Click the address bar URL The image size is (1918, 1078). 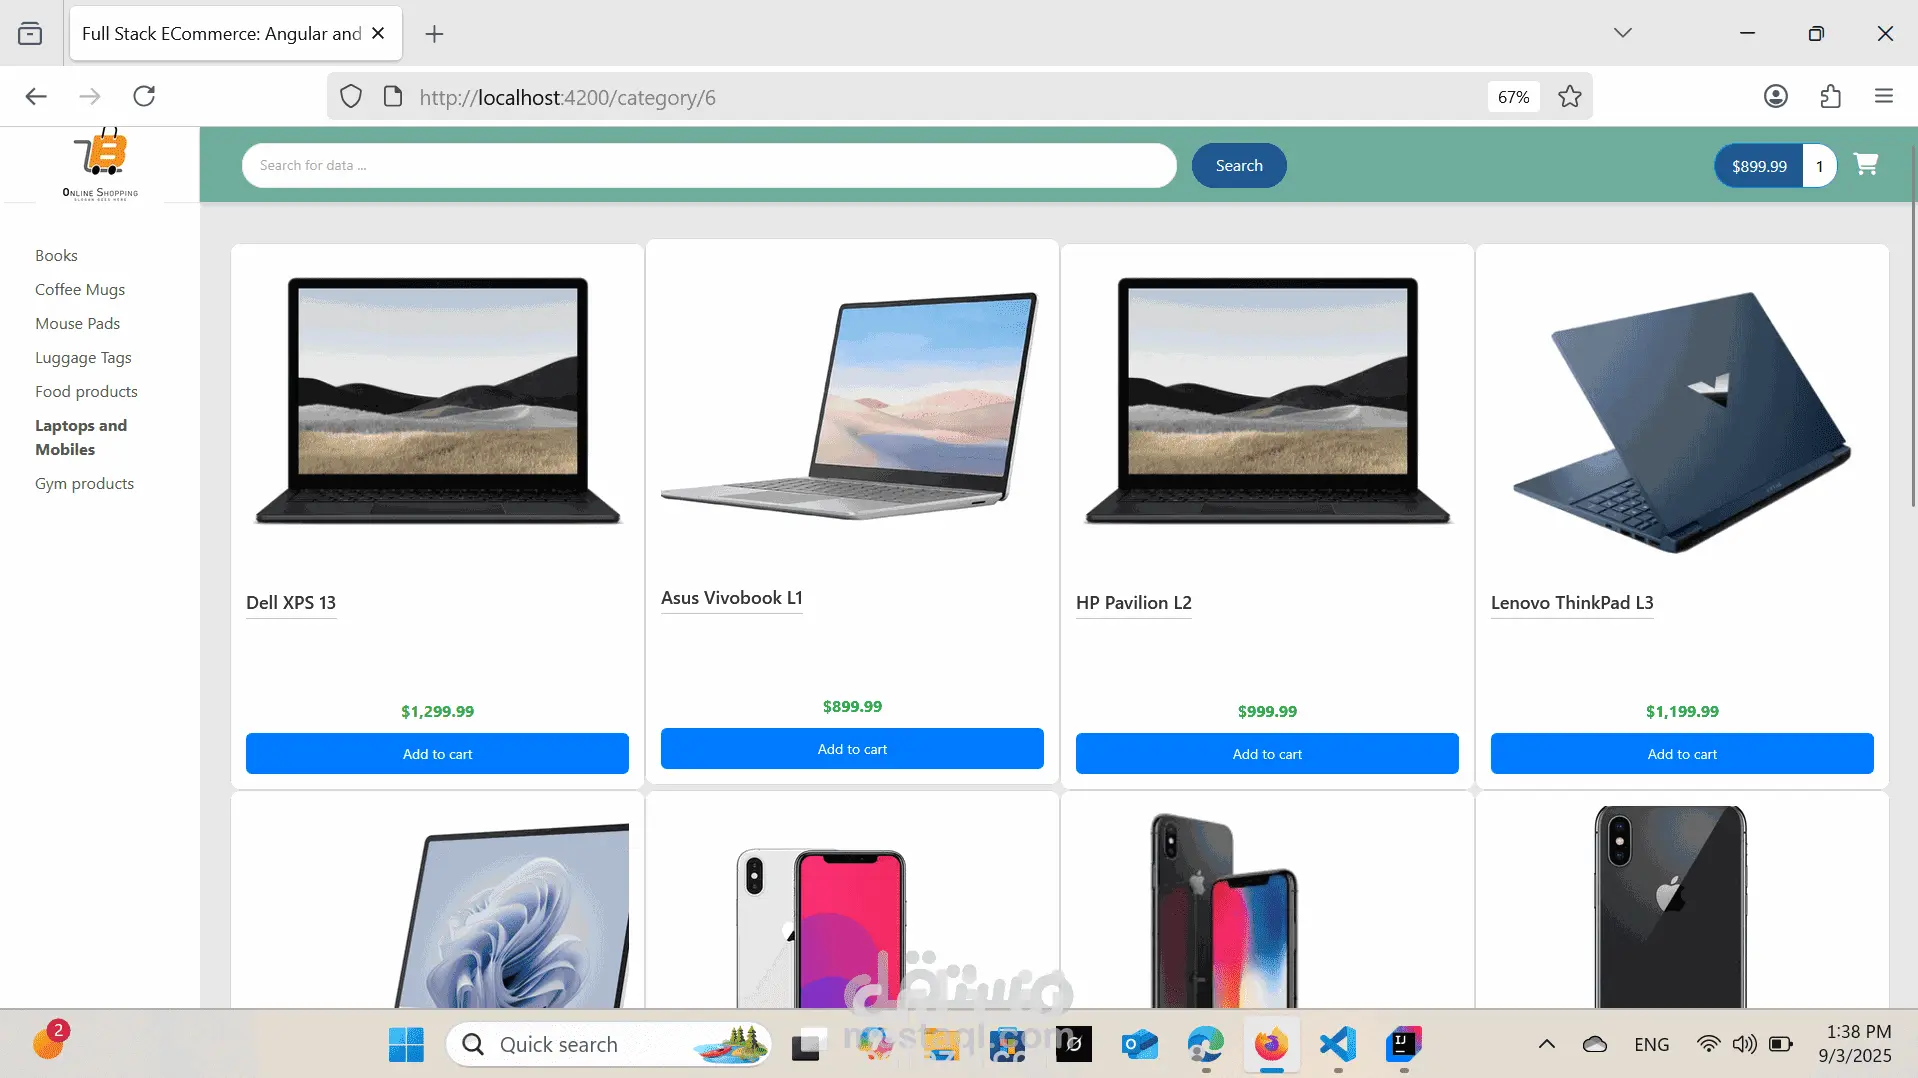[x=567, y=97]
